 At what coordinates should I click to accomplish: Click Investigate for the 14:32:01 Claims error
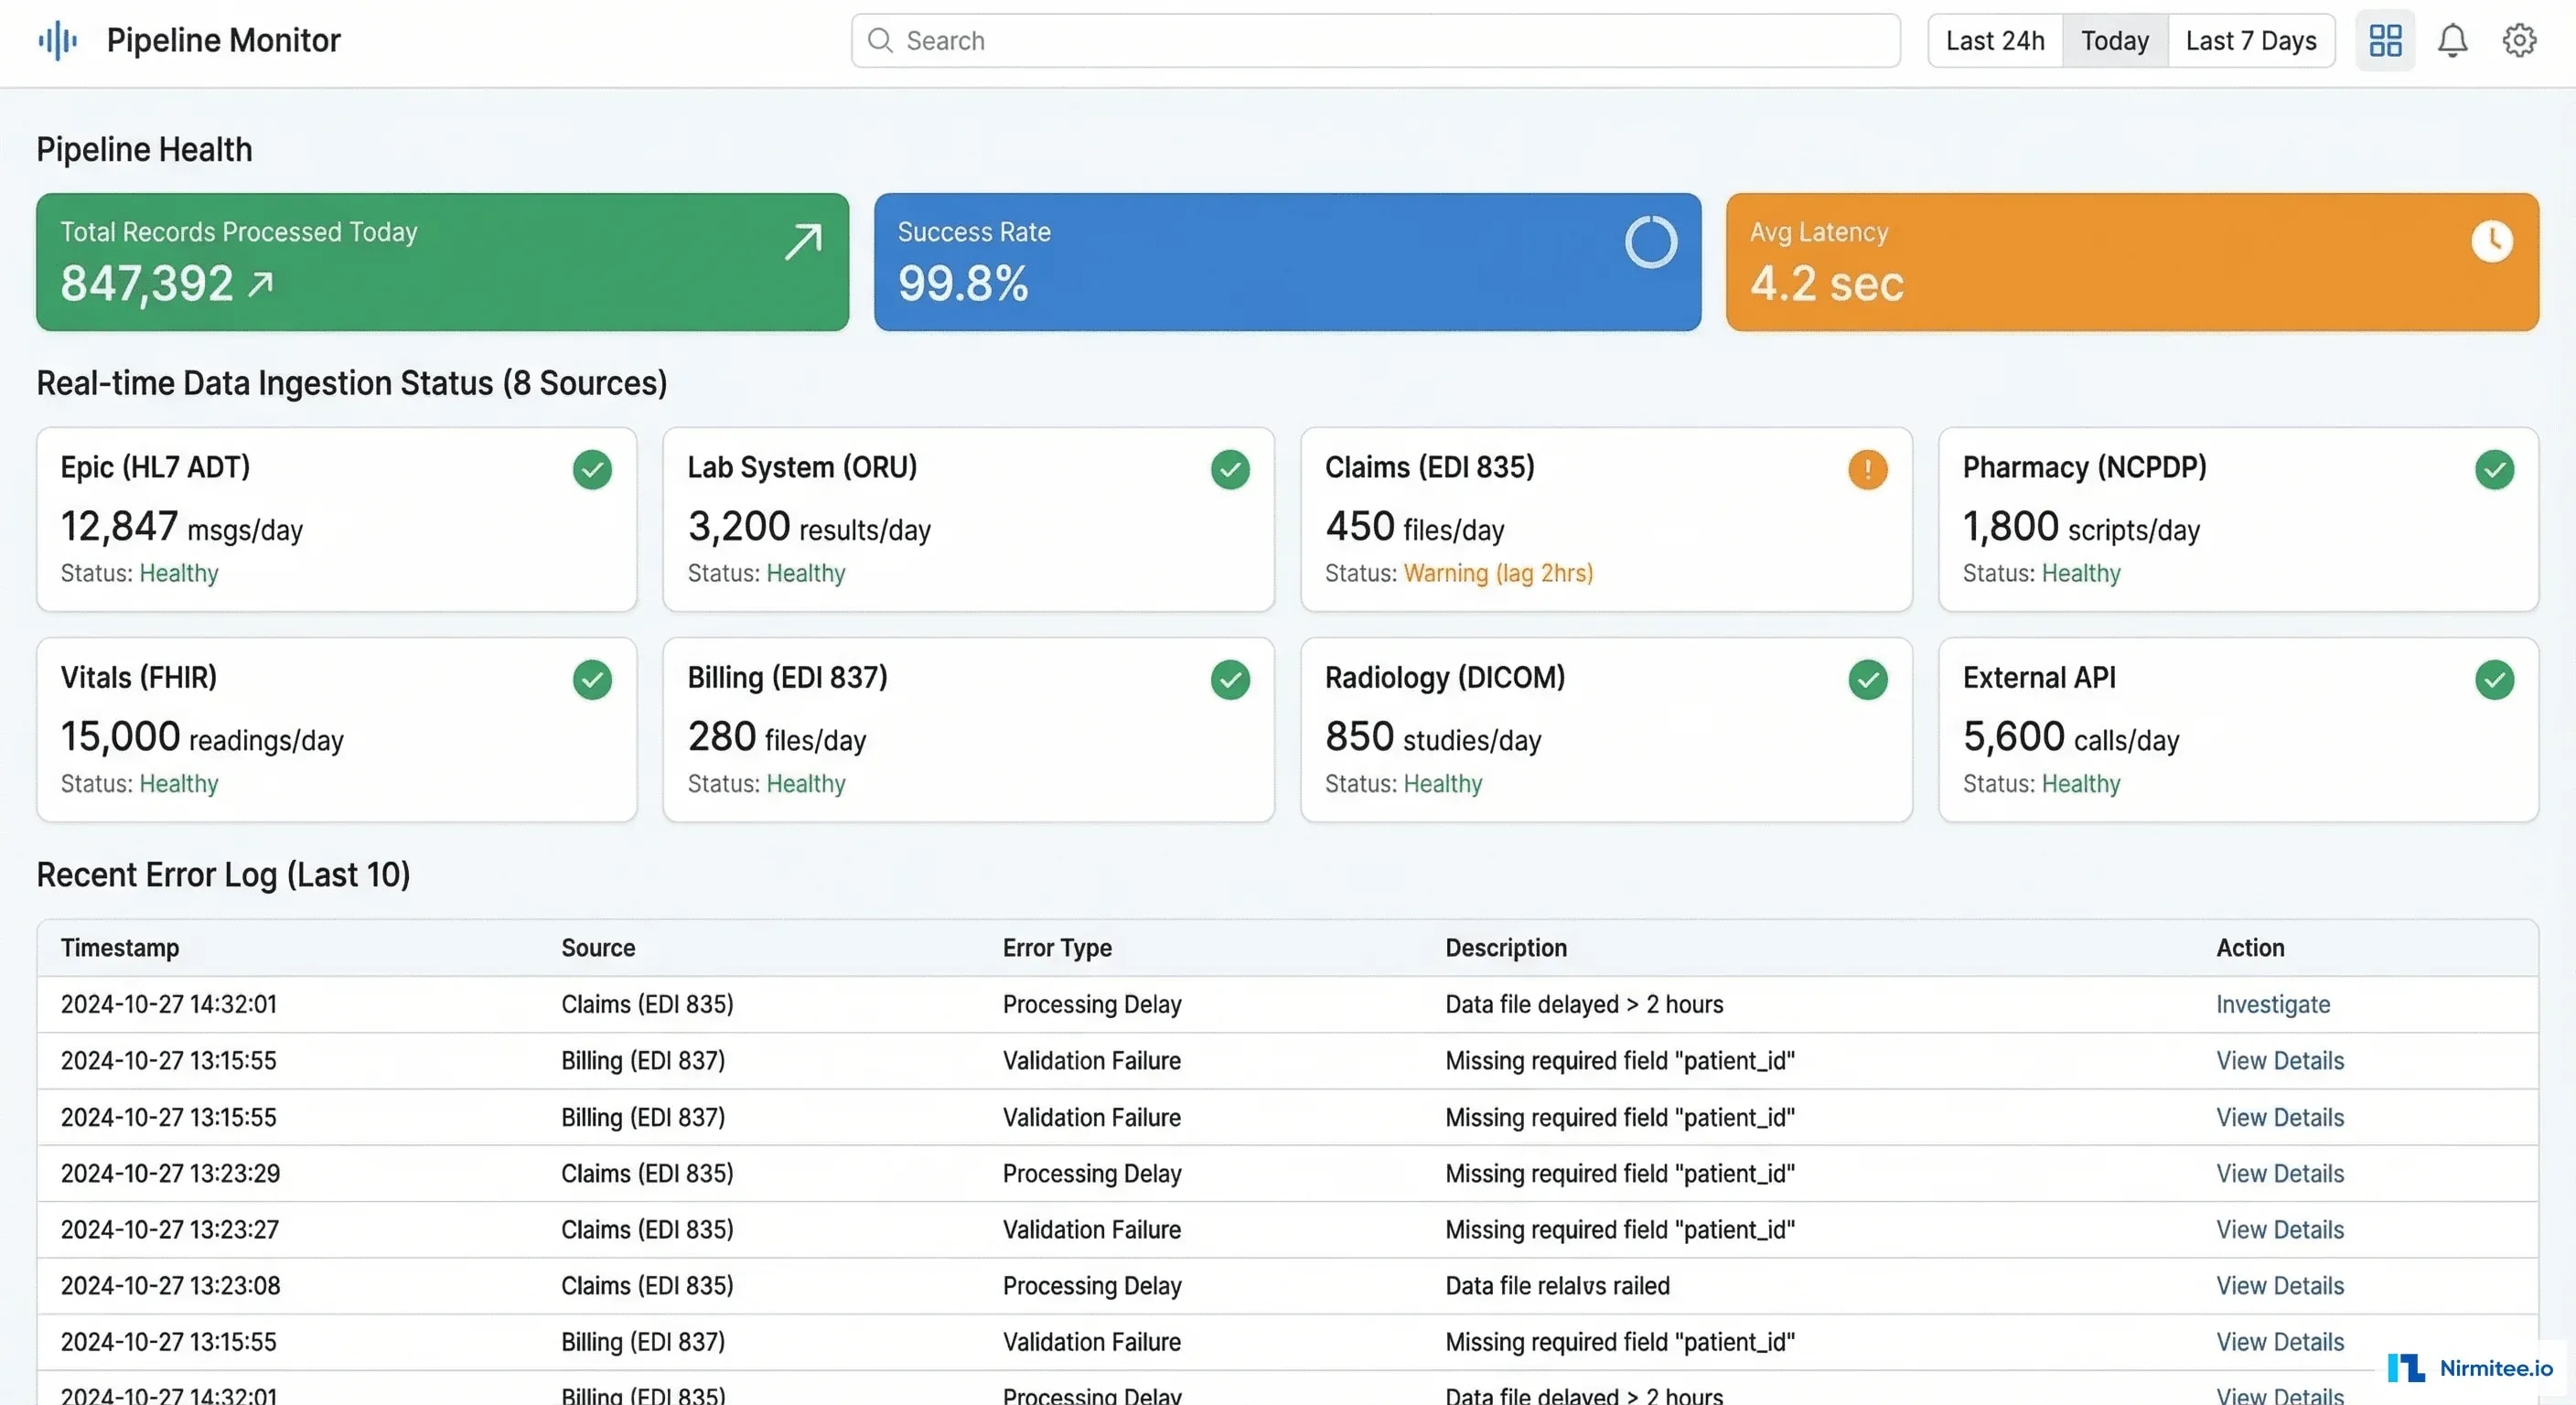coord(2272,1004)
